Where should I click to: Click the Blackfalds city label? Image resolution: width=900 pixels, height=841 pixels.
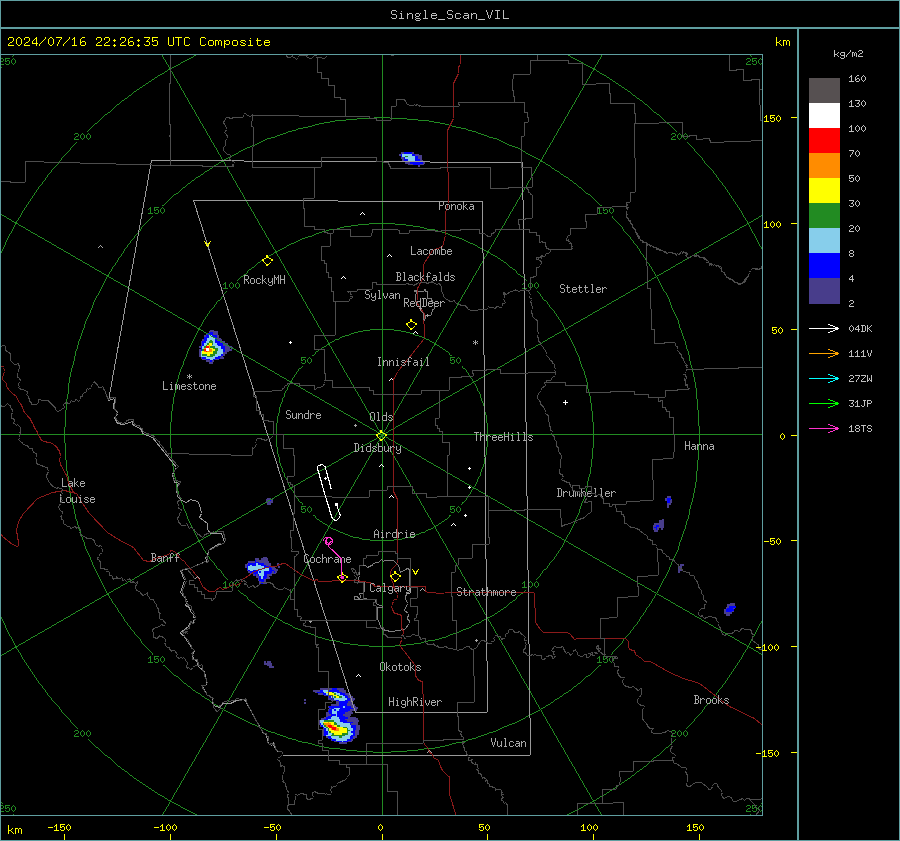tap(425, 277)
